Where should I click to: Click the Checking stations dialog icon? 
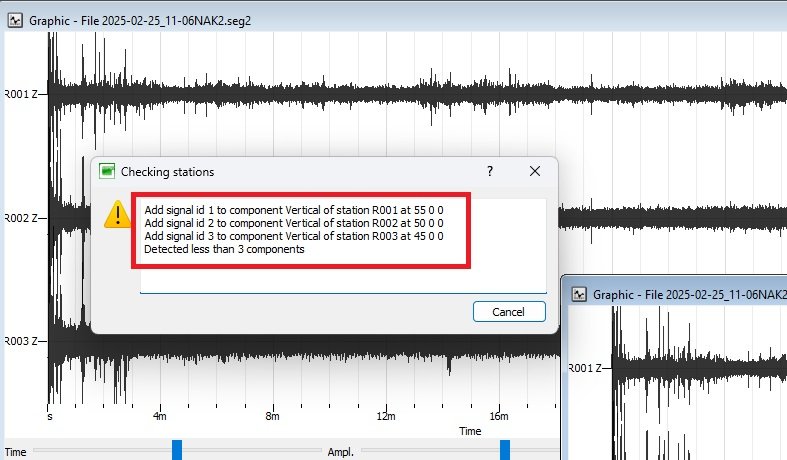(107, 171)
